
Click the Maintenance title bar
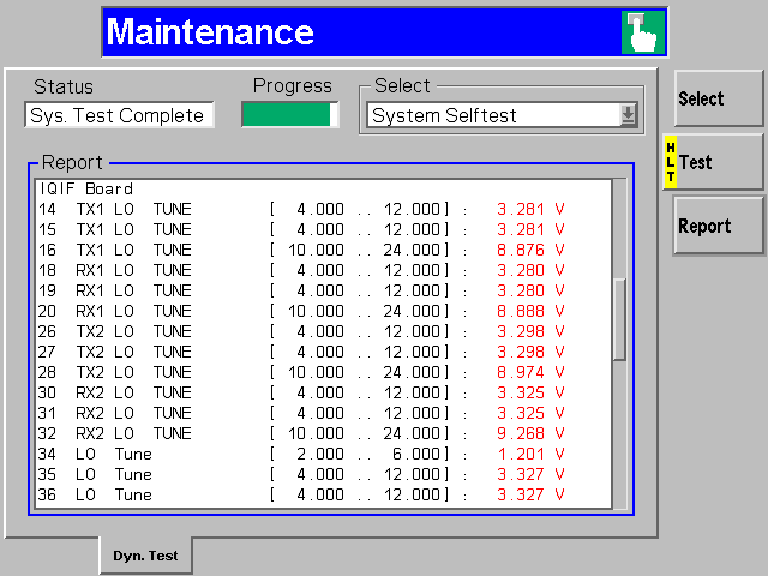pos(384,32)
